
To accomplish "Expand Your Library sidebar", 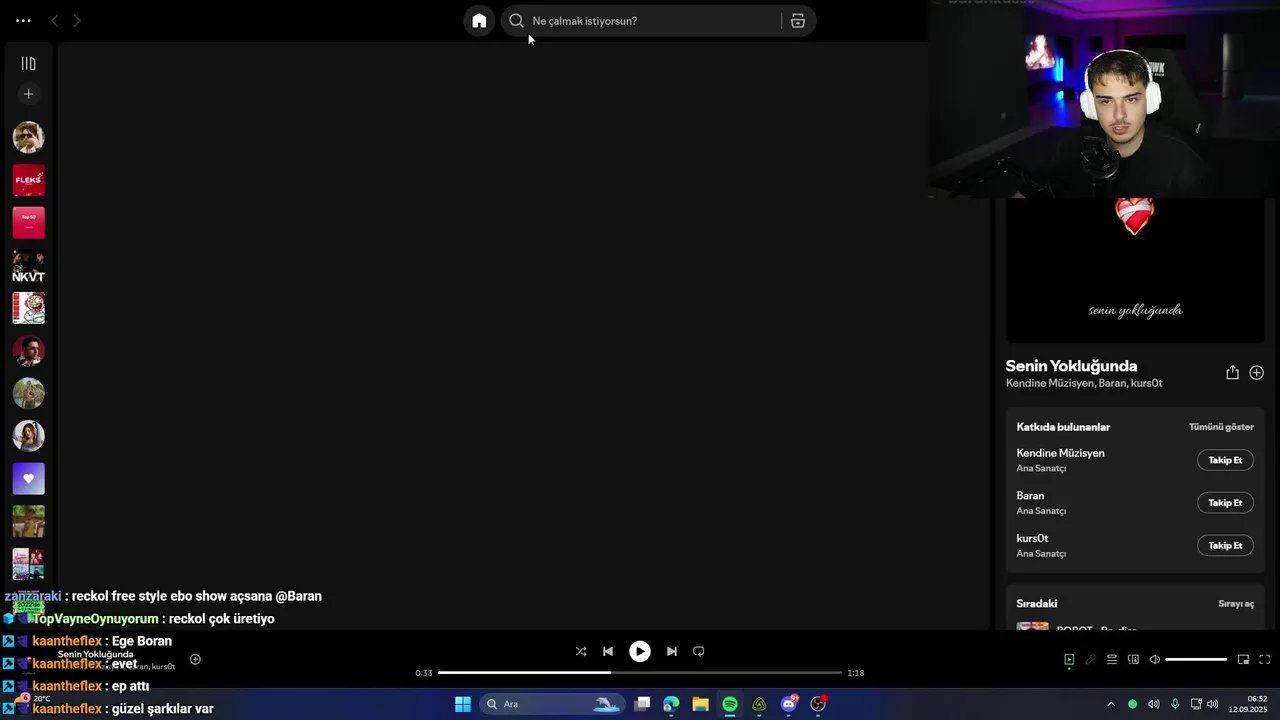I will [x=28, y=63].
